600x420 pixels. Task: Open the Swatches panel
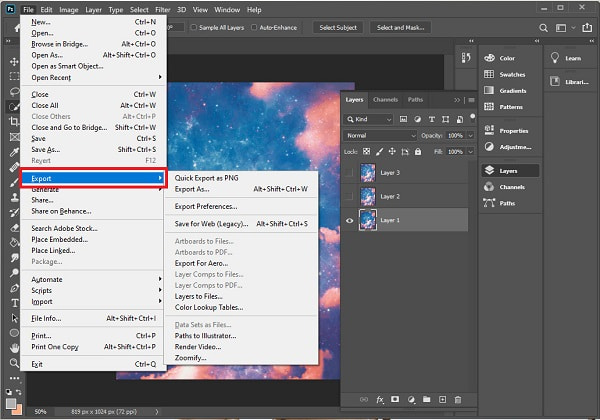[x=510, y=74]
